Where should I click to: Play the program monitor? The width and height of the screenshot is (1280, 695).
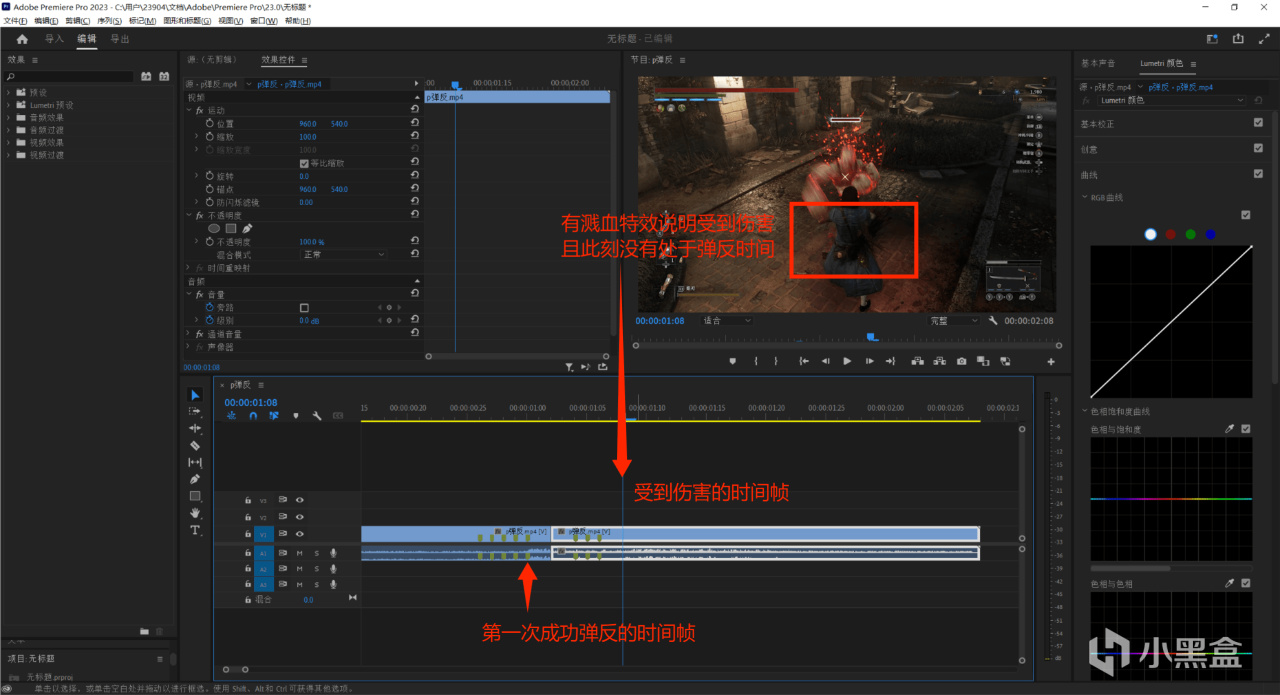[x=847, y=361]
